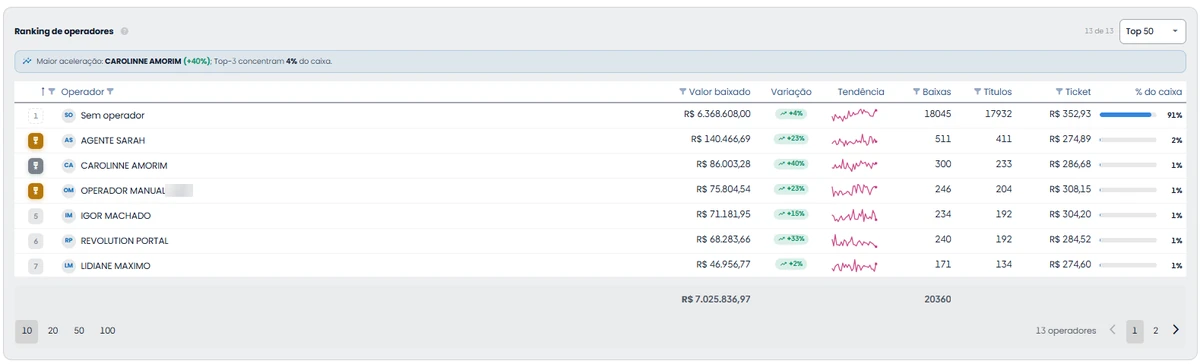The height and width of the screenshot is (364, 1200).
Task: Select page 1 in pagination
Action: click(x=1135, y=330)
